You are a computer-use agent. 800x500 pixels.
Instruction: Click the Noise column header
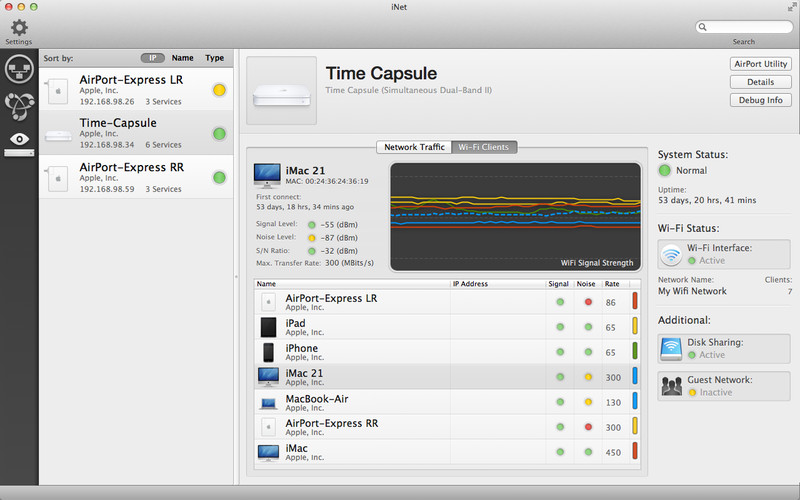(586, 284)
